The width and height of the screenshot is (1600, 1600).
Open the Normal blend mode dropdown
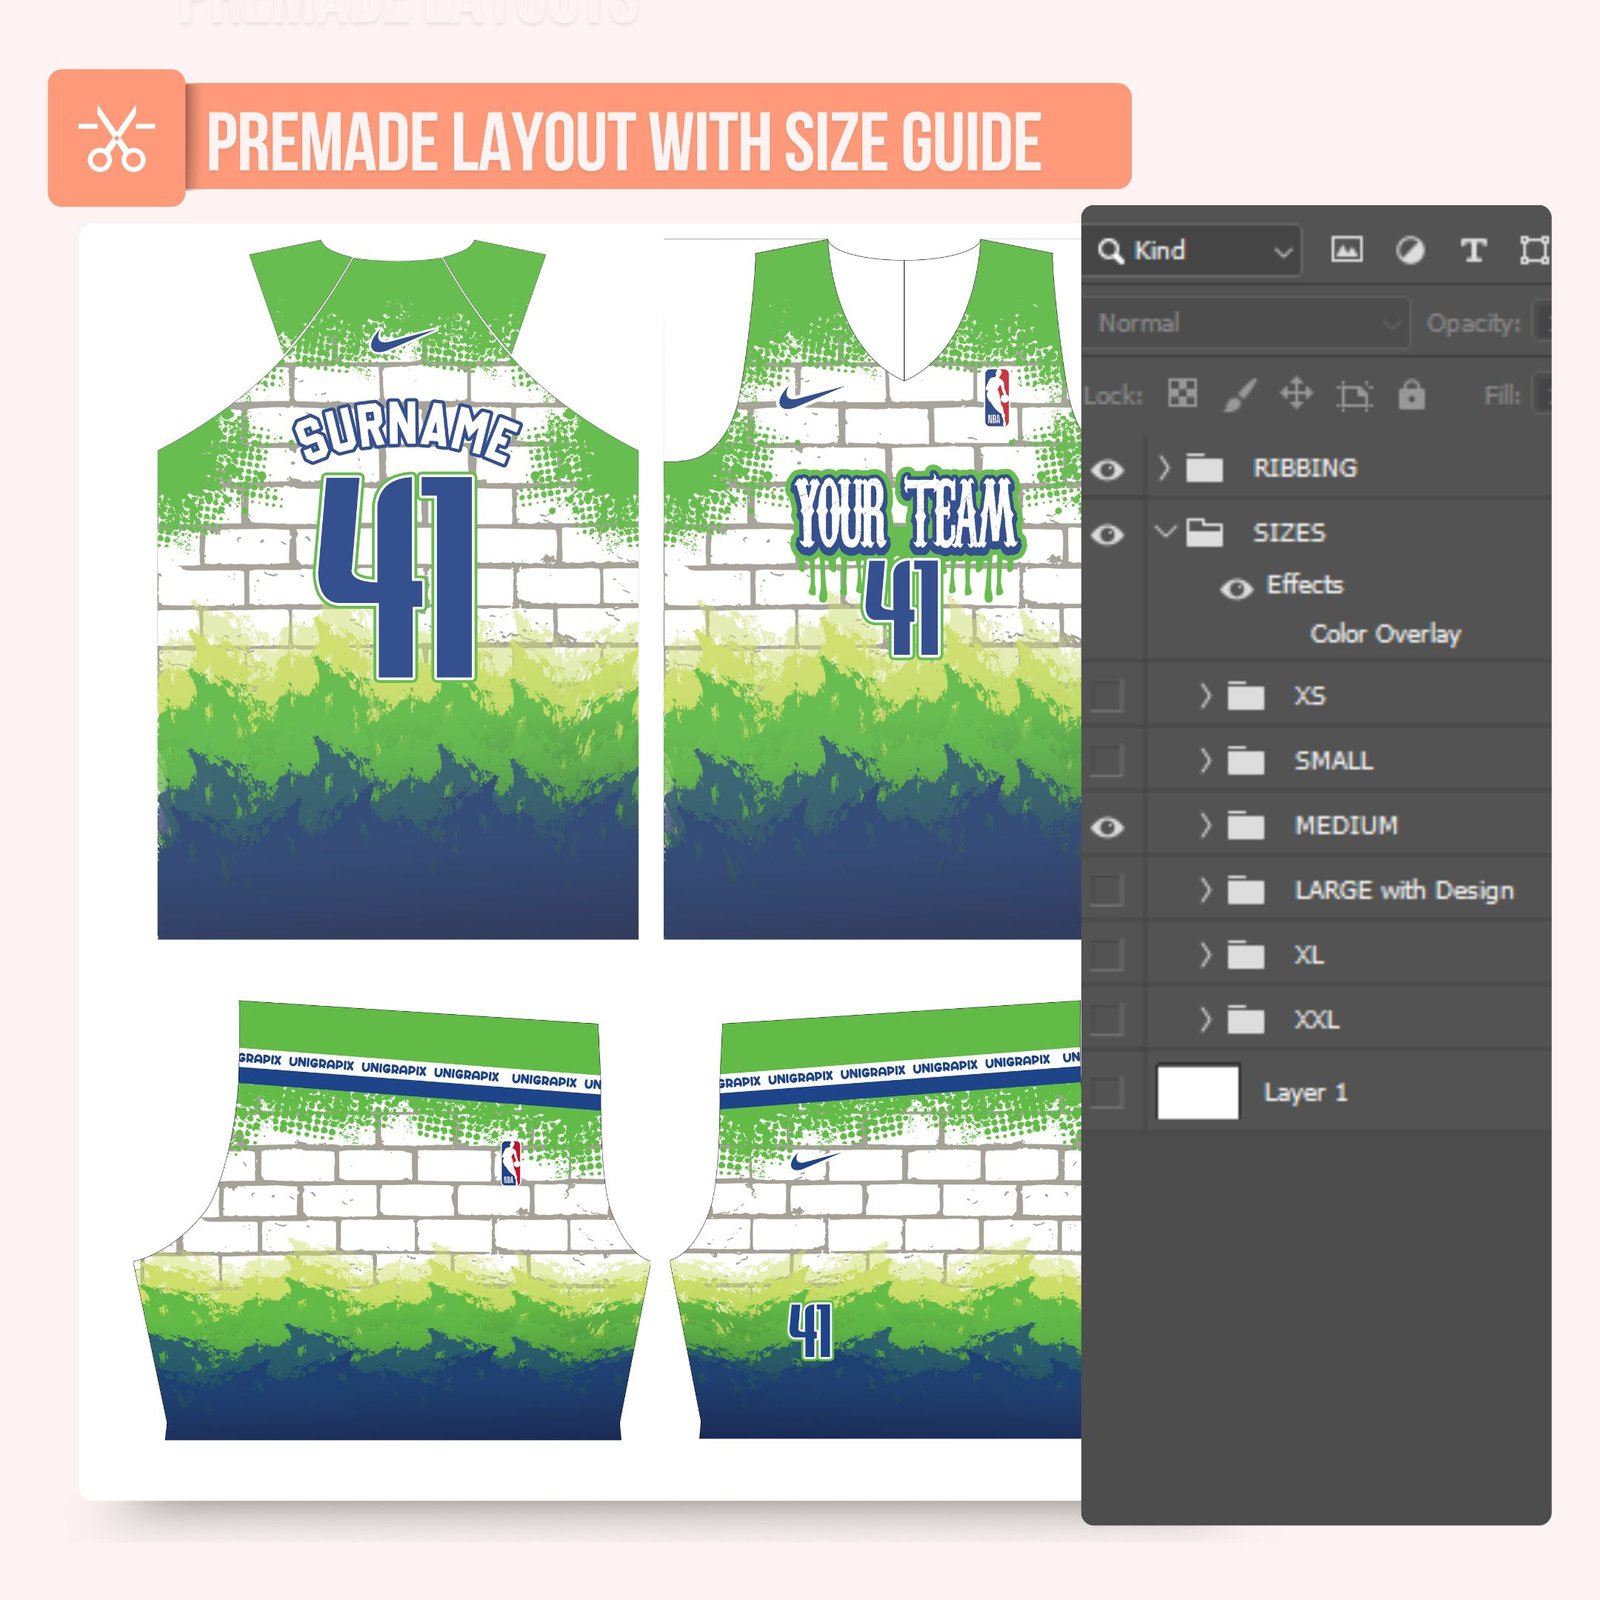click(x=1248, y=323)
